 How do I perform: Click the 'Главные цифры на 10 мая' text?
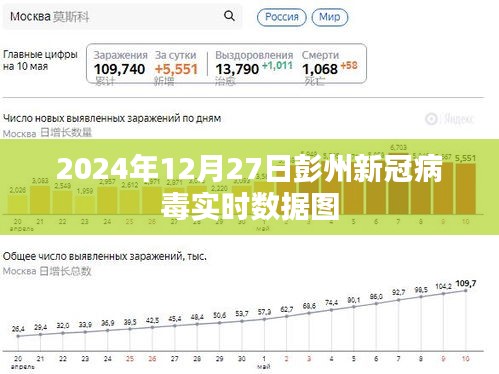40,60
